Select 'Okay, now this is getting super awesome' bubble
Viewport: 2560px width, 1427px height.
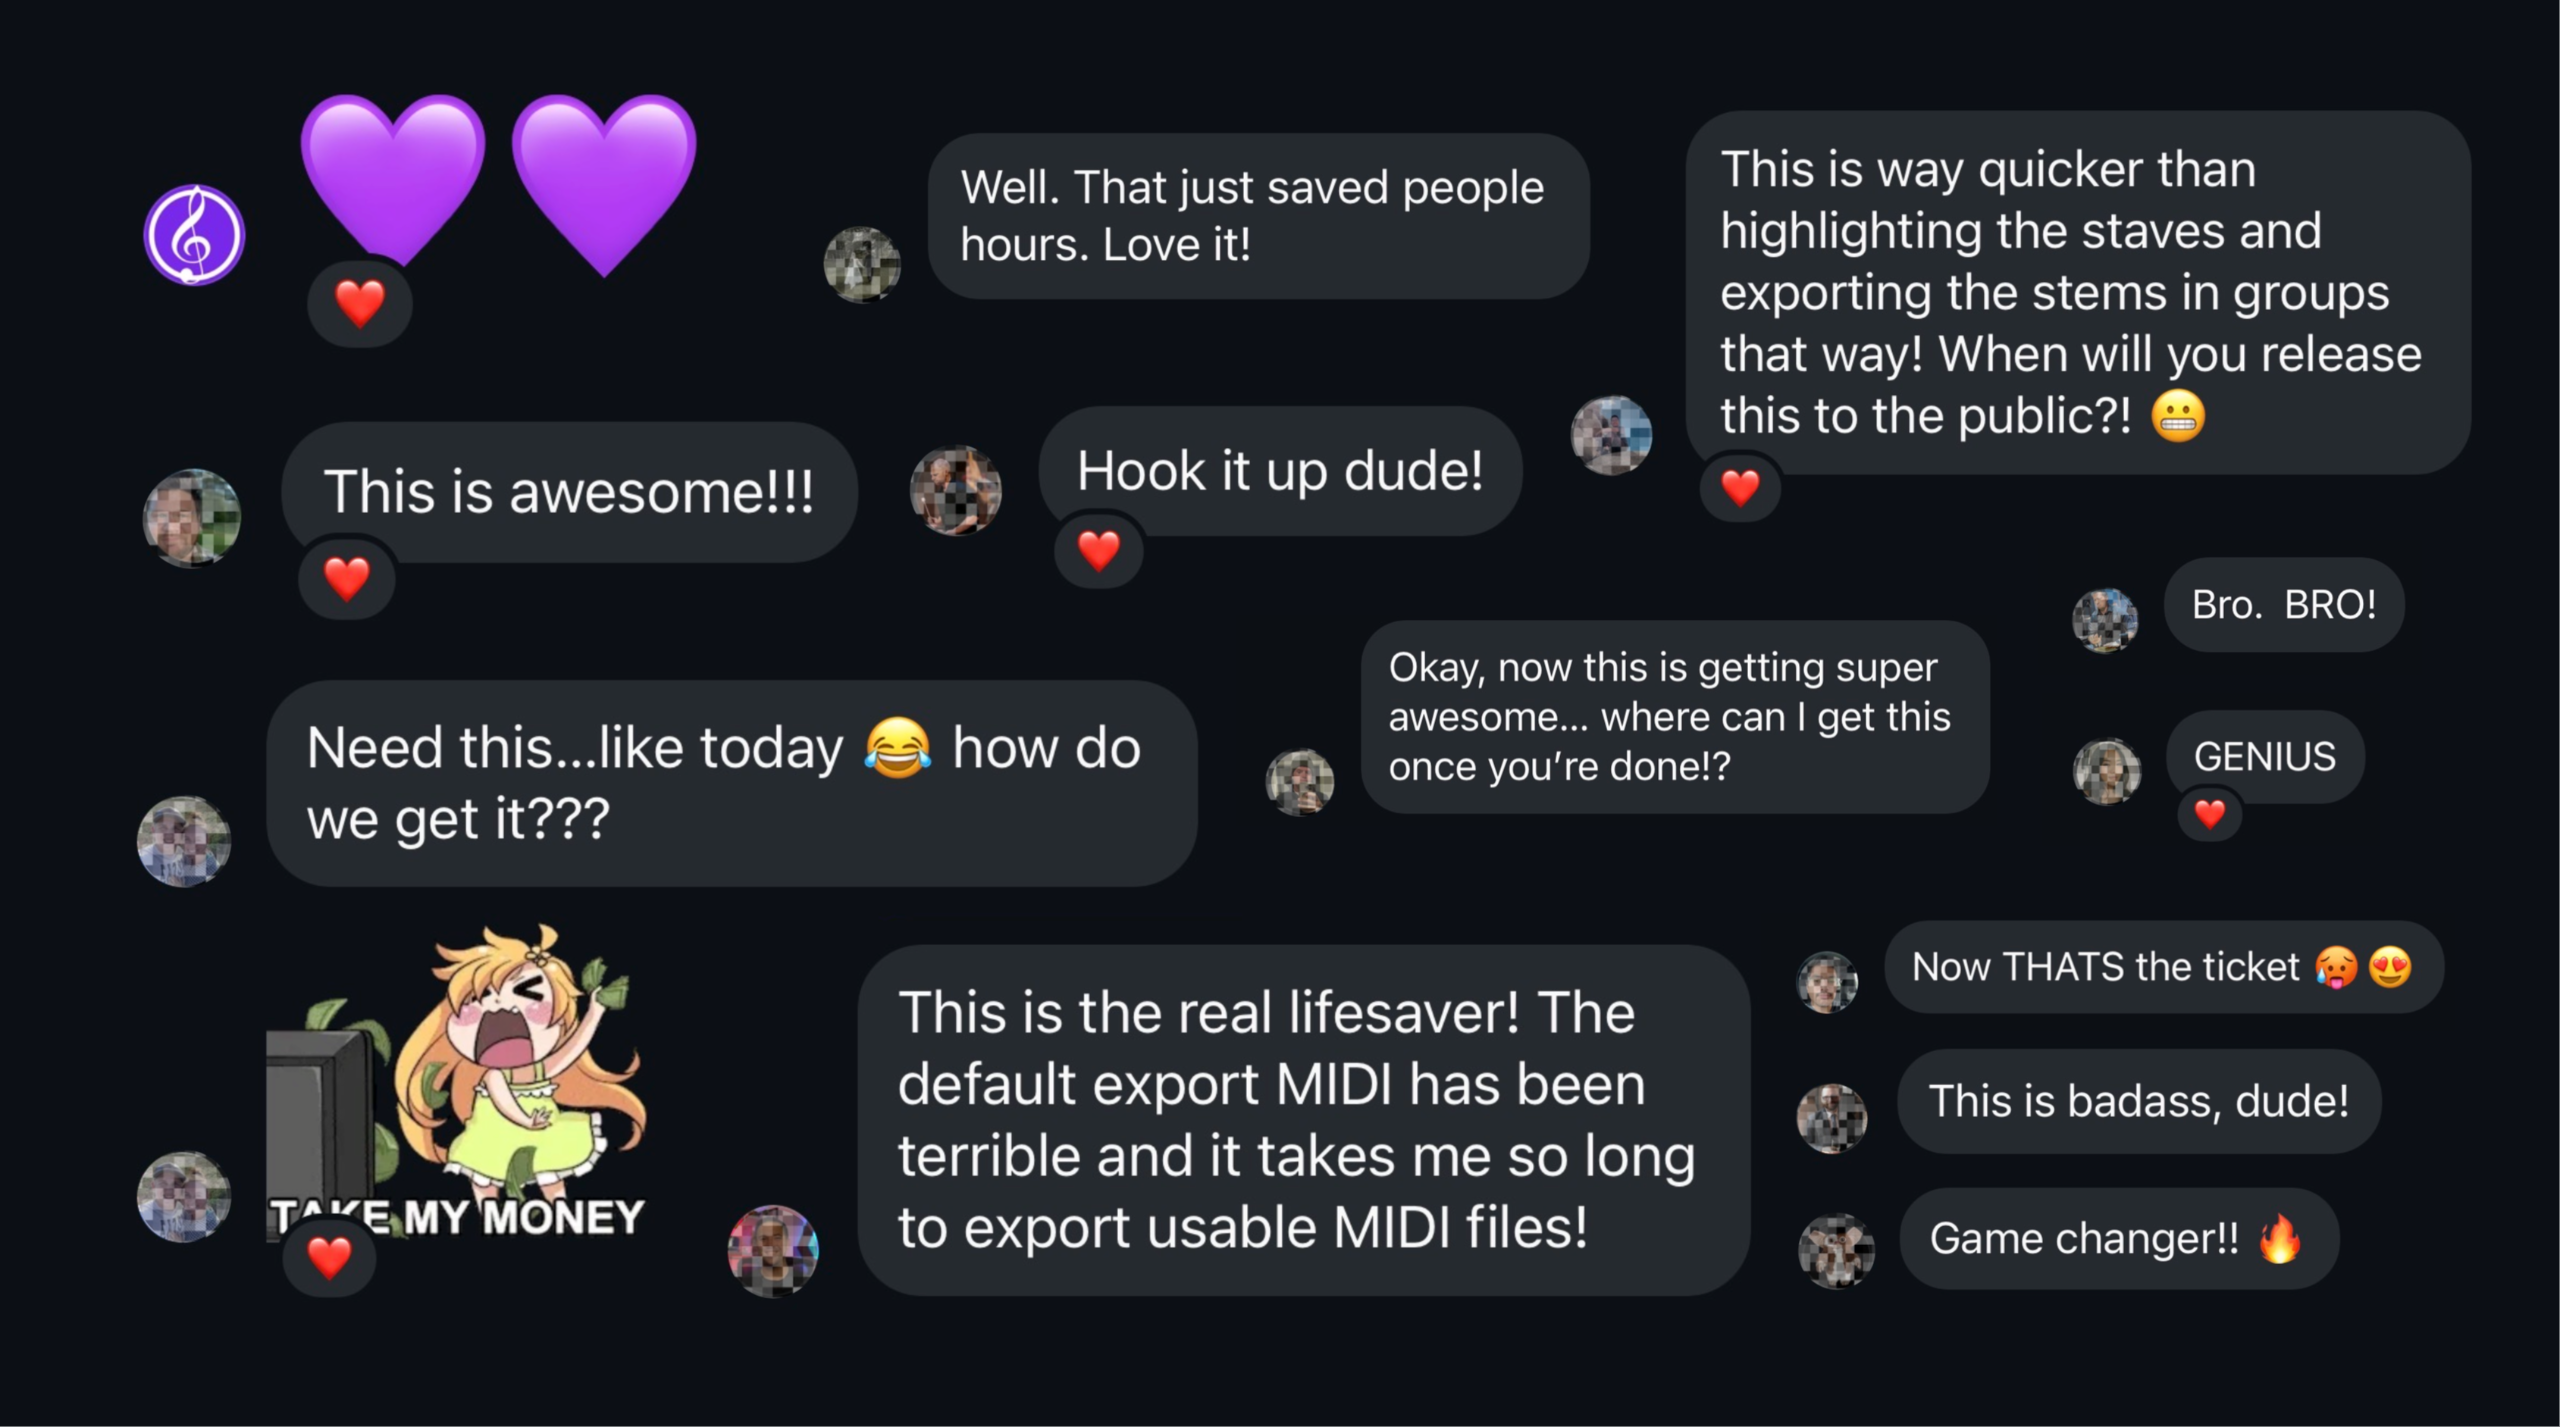(1675, 717)
